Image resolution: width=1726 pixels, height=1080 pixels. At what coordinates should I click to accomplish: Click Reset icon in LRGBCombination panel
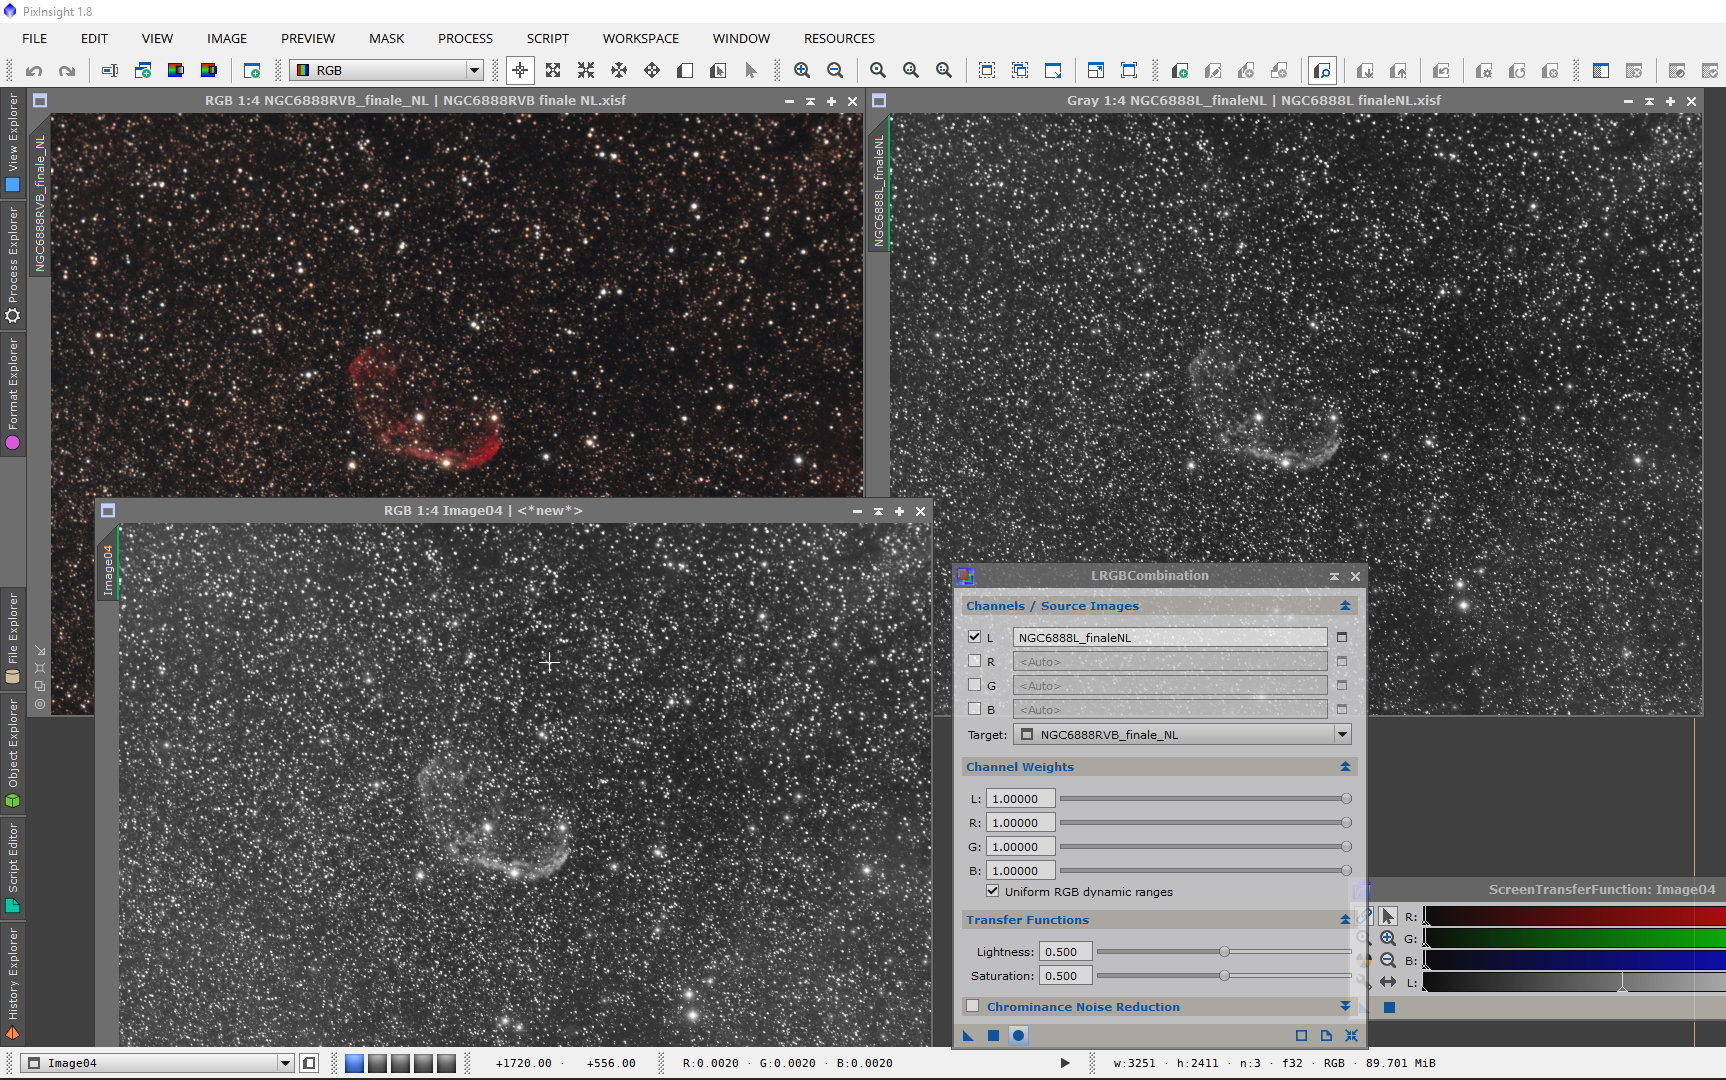[x=1351, y=1035]
